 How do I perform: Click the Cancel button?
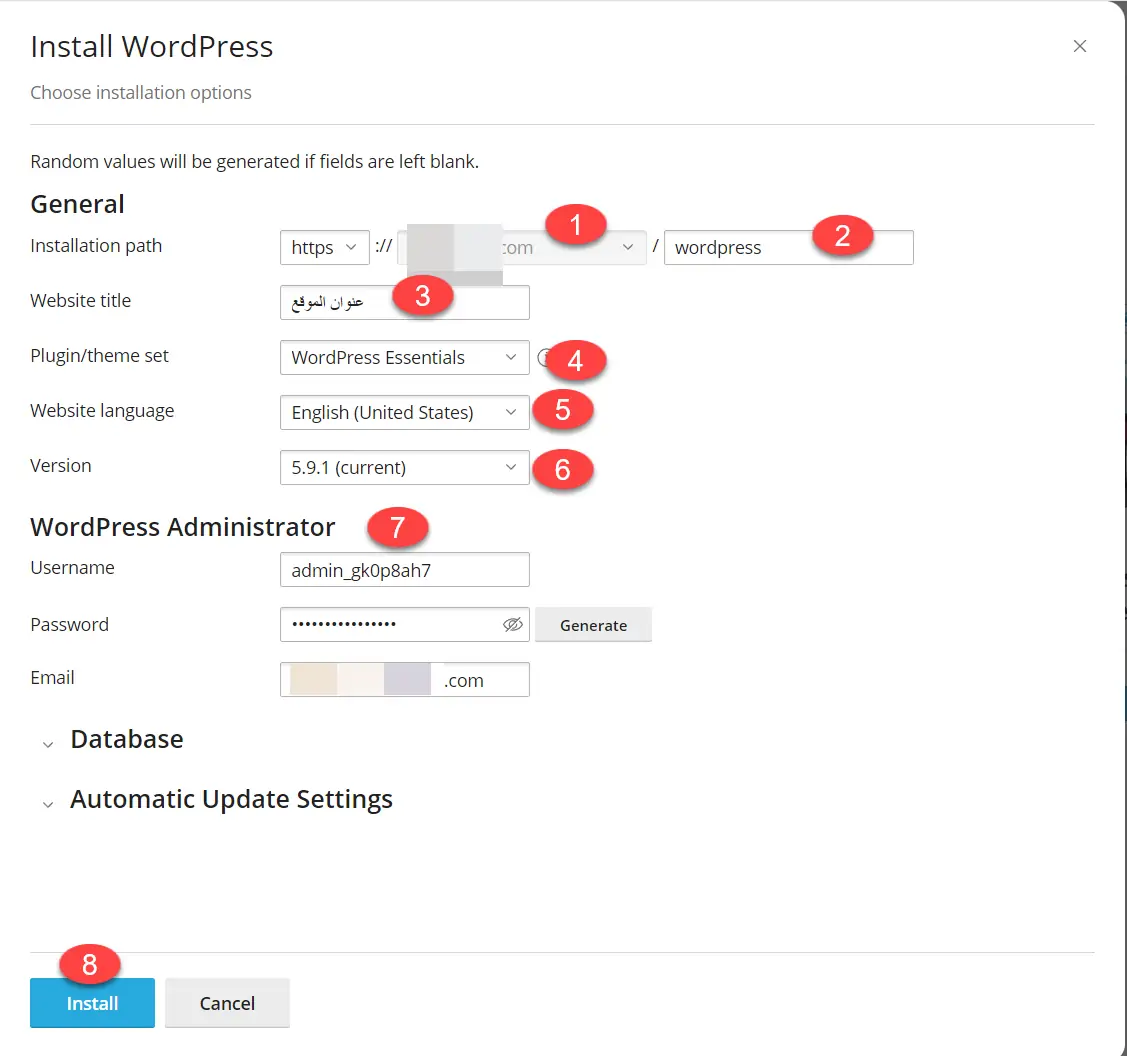(227, 1003)
